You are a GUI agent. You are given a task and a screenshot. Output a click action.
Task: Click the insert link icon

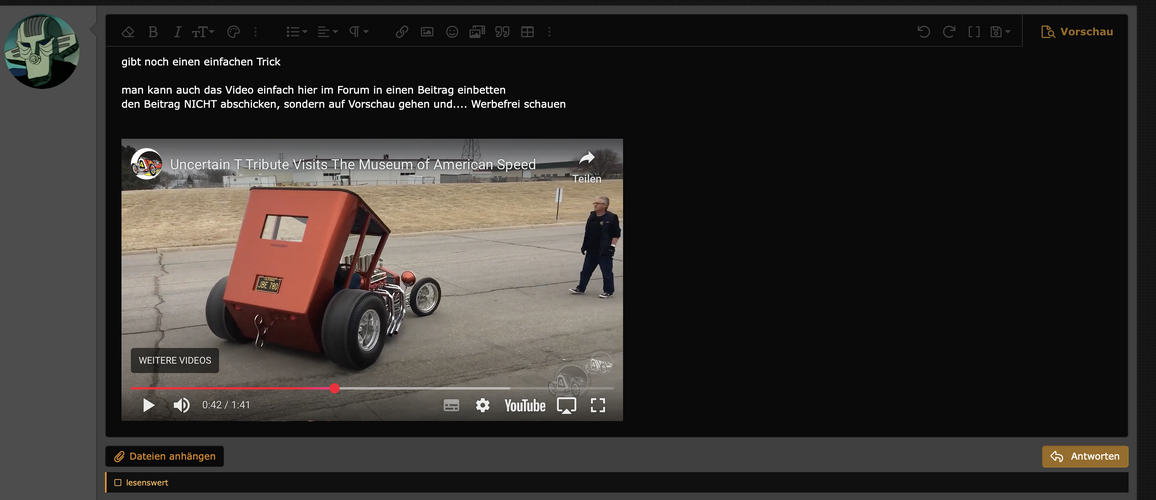(x=402, y=32)
